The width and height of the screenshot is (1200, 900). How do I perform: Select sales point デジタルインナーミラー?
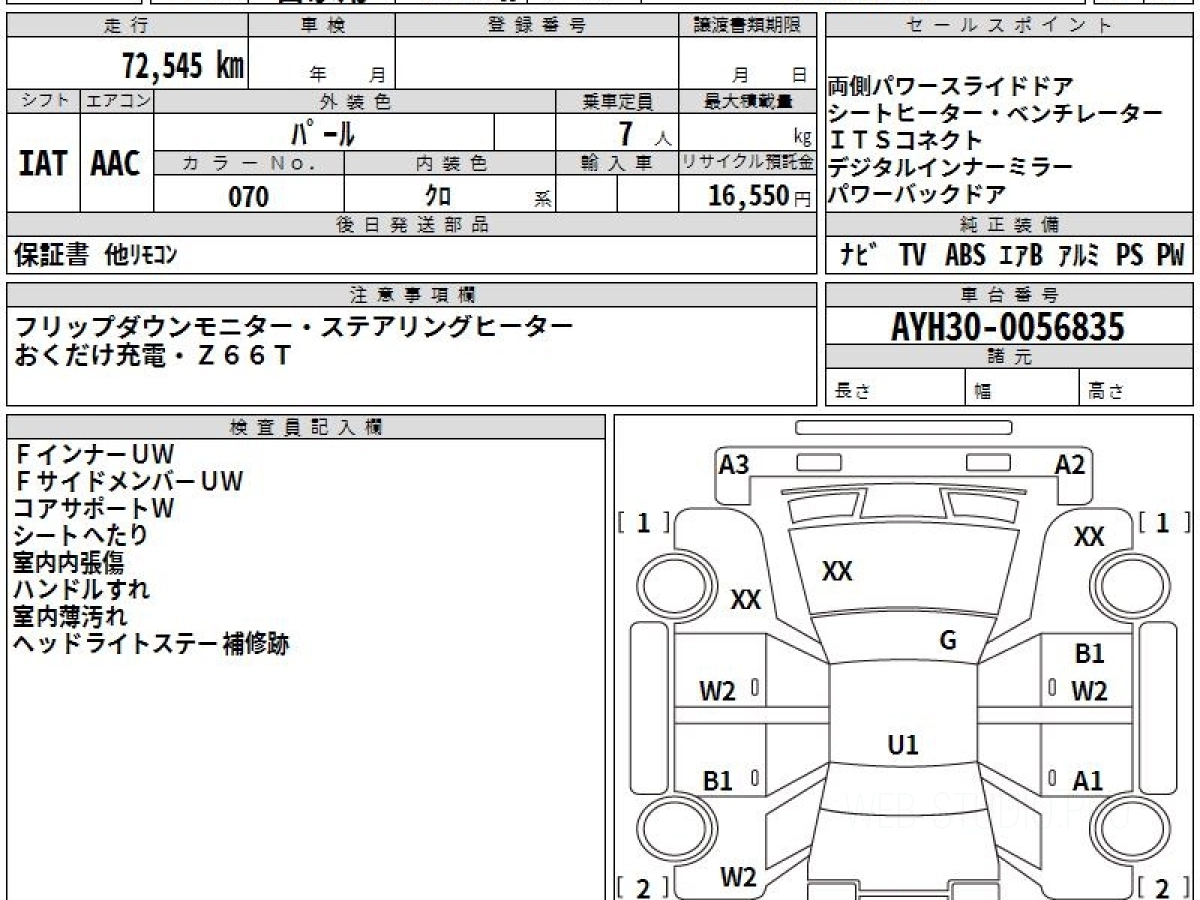[x=951, y=168]
